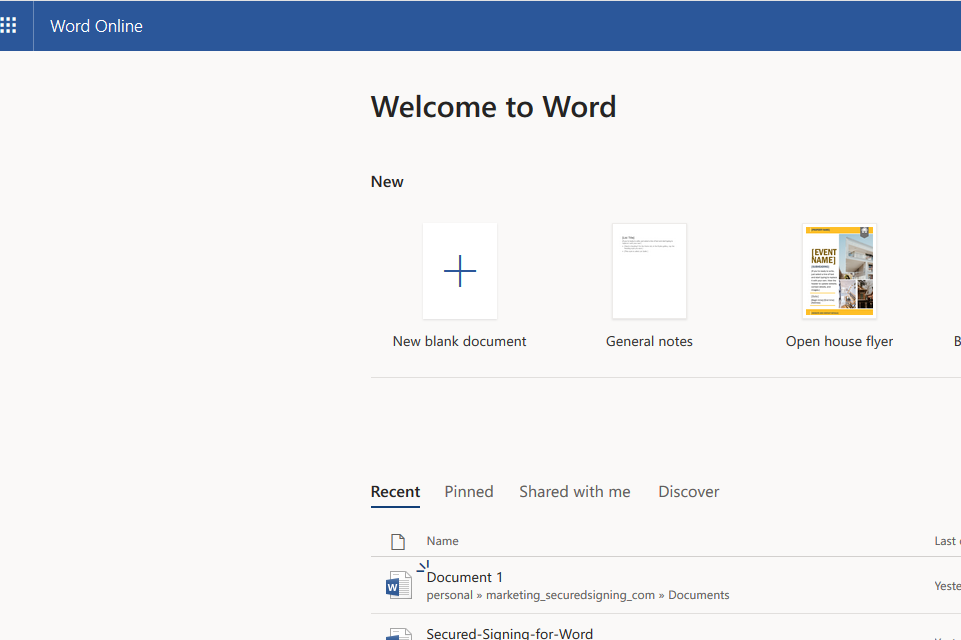Open the app launcher waffle icon

pos(9,26)
